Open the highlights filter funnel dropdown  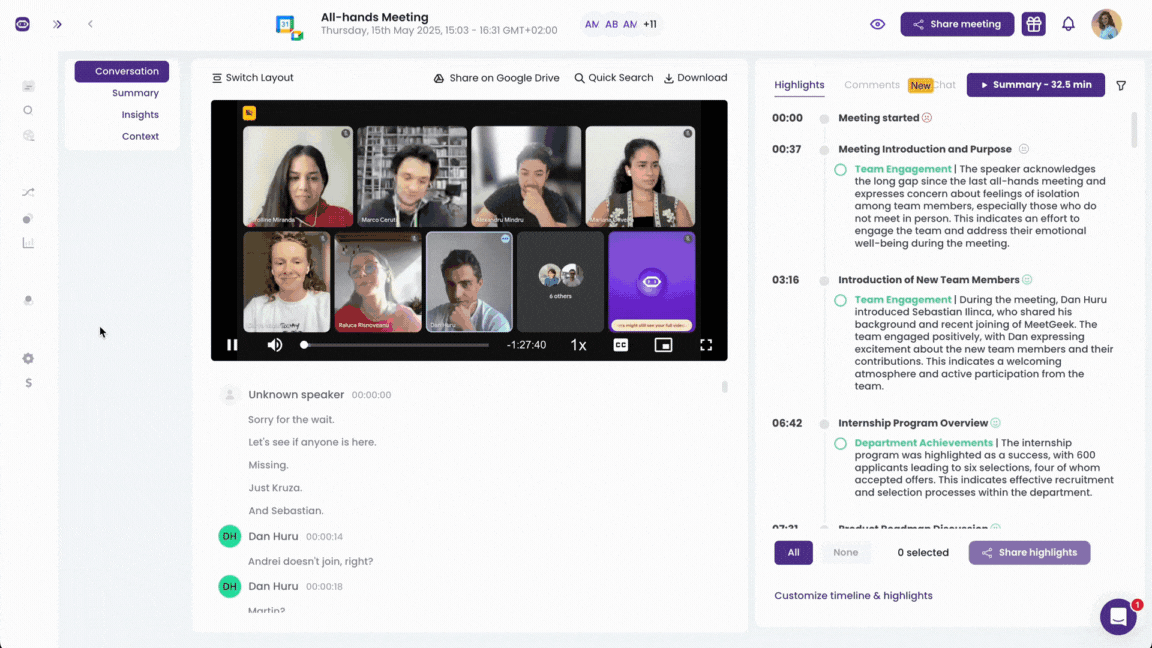point(1121,85)
